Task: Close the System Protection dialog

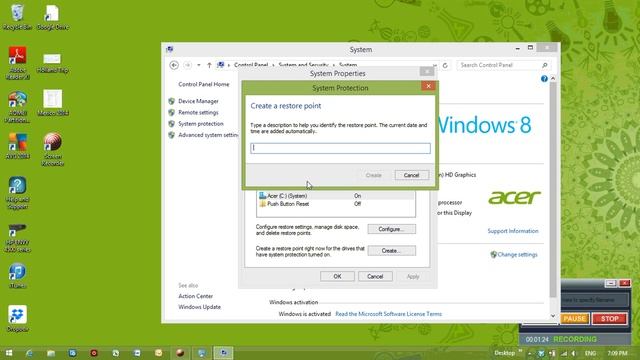Action: coord(428,86)
